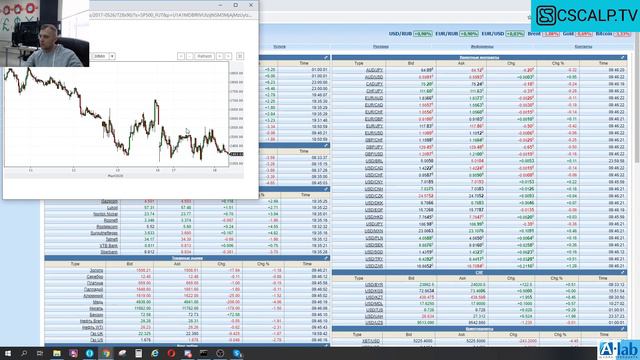This screenshot has width=640, height=360.
Task: Open Opera browser from the taskbar
Action: click(171, 353)
